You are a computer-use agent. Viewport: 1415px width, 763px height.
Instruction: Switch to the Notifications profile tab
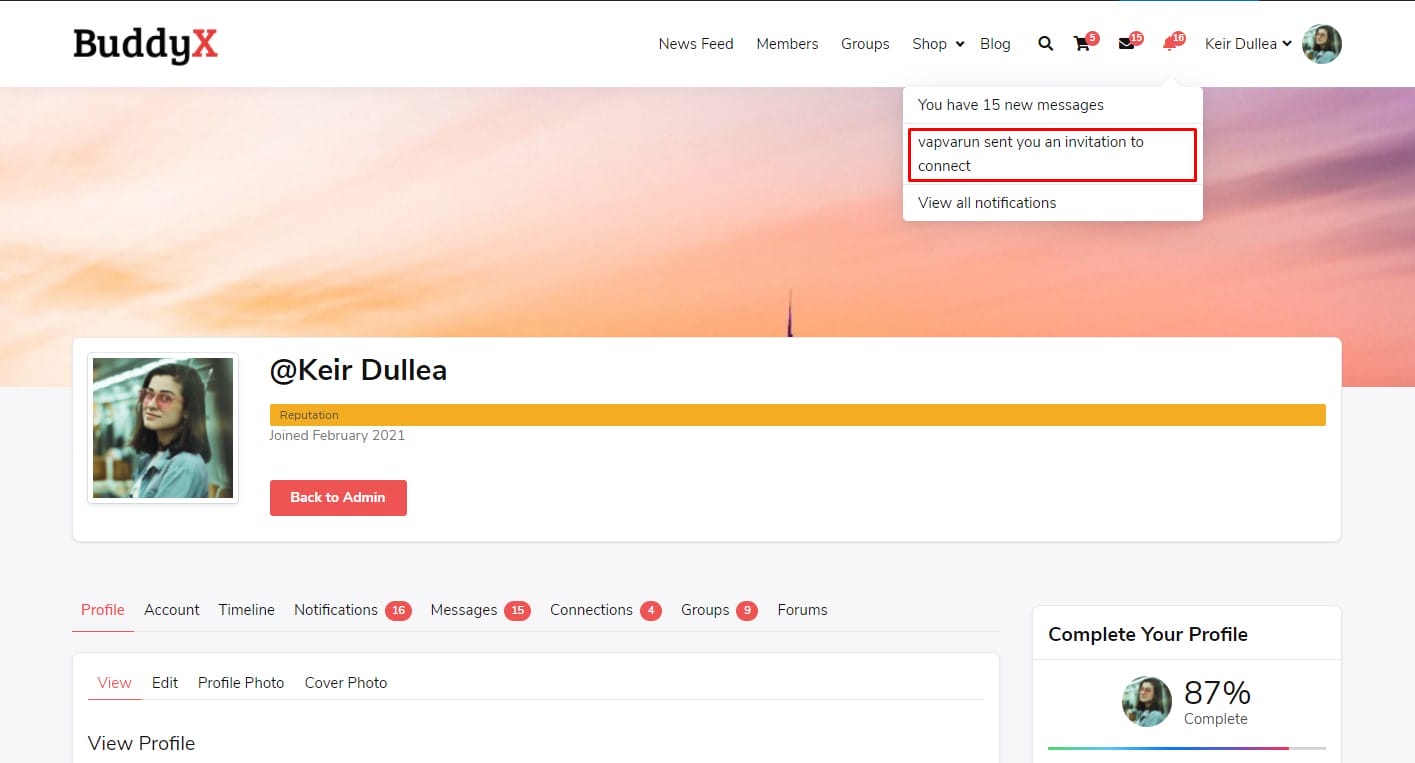(336, 610)
